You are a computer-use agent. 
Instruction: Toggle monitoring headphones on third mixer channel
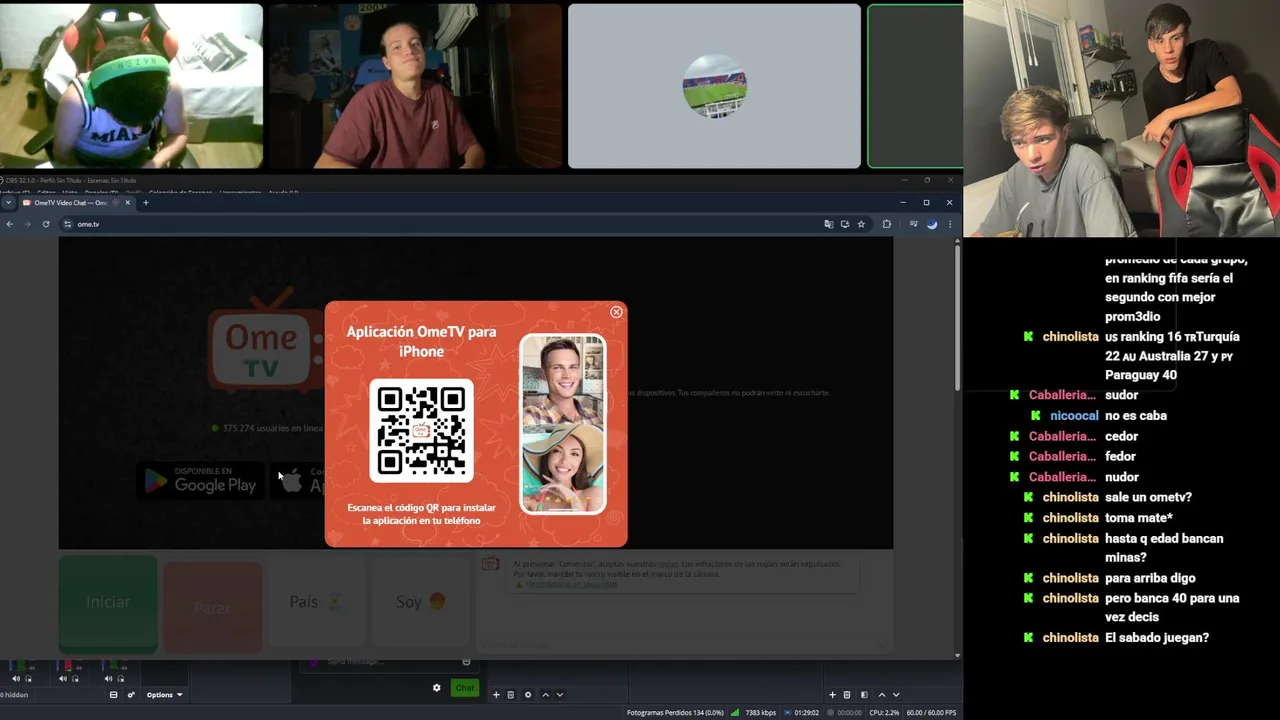pyautogui.click(x=120, y=679)
